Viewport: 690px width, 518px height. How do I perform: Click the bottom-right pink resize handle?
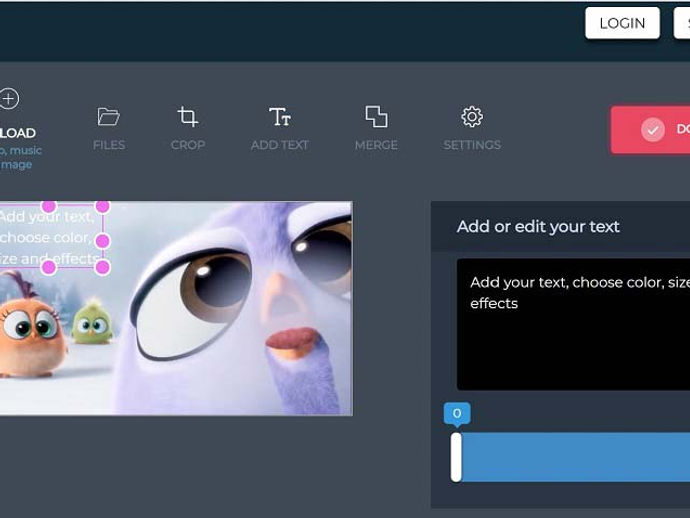click(x=103, y=267)
